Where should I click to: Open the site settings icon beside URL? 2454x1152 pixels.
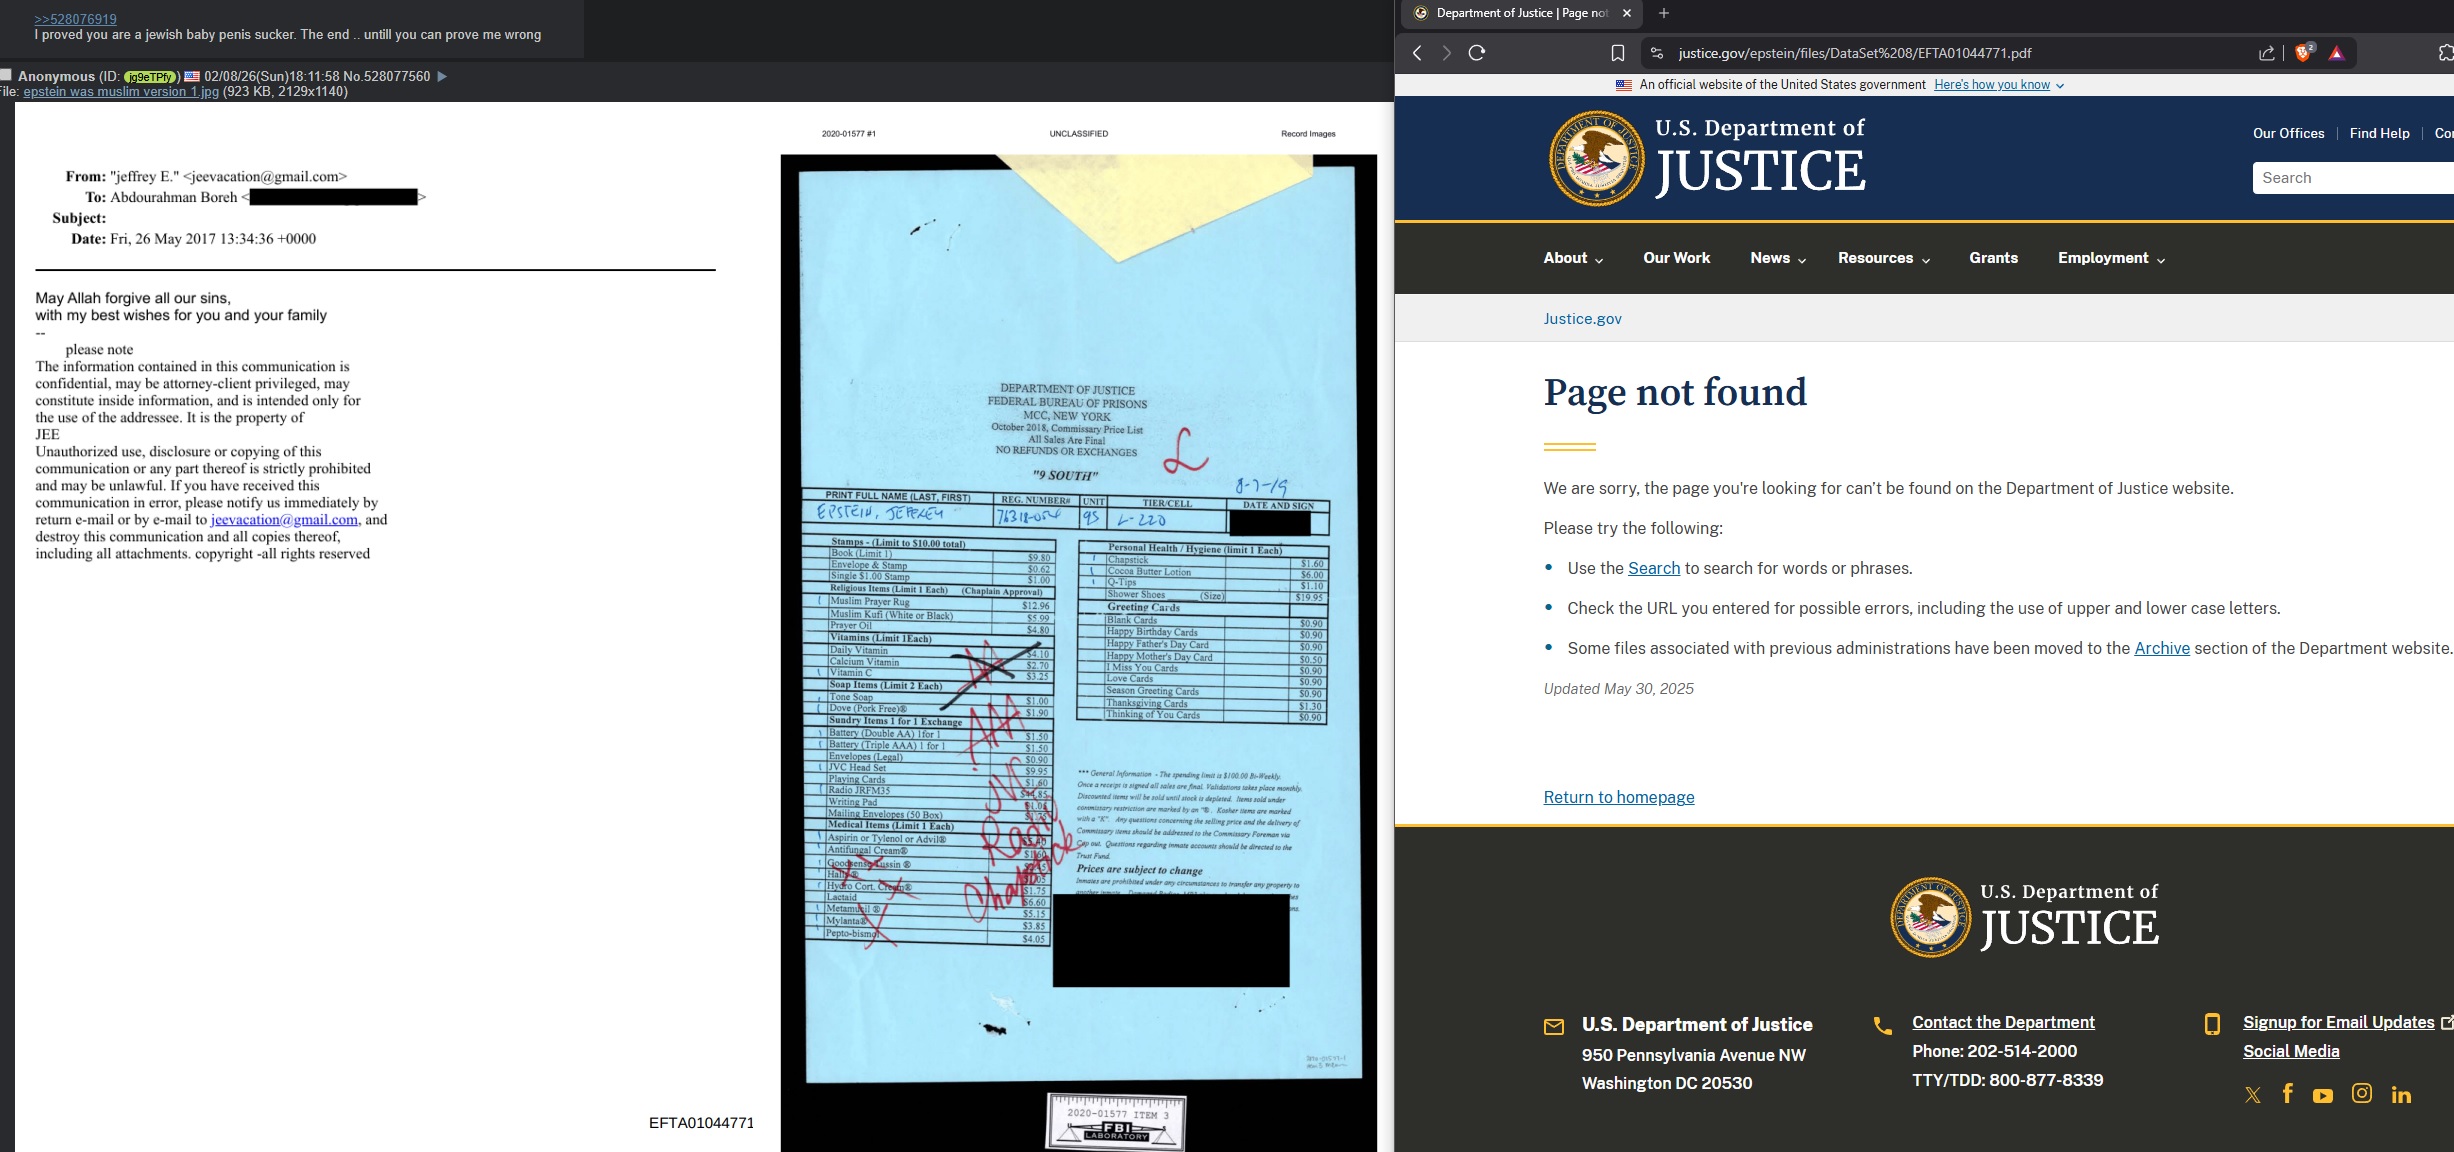point(1657,53)
